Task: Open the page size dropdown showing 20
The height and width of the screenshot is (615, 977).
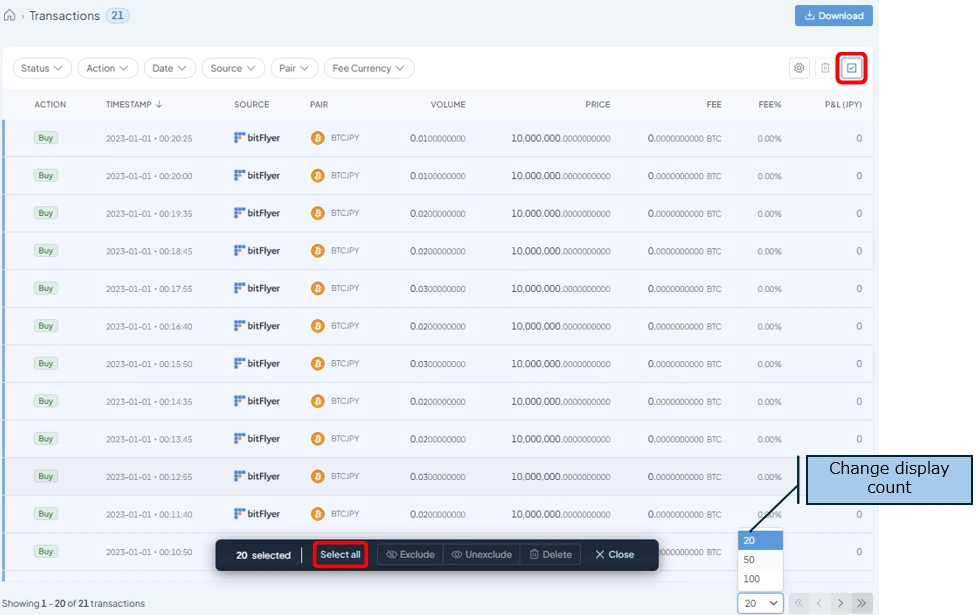Action: [760, 603]
